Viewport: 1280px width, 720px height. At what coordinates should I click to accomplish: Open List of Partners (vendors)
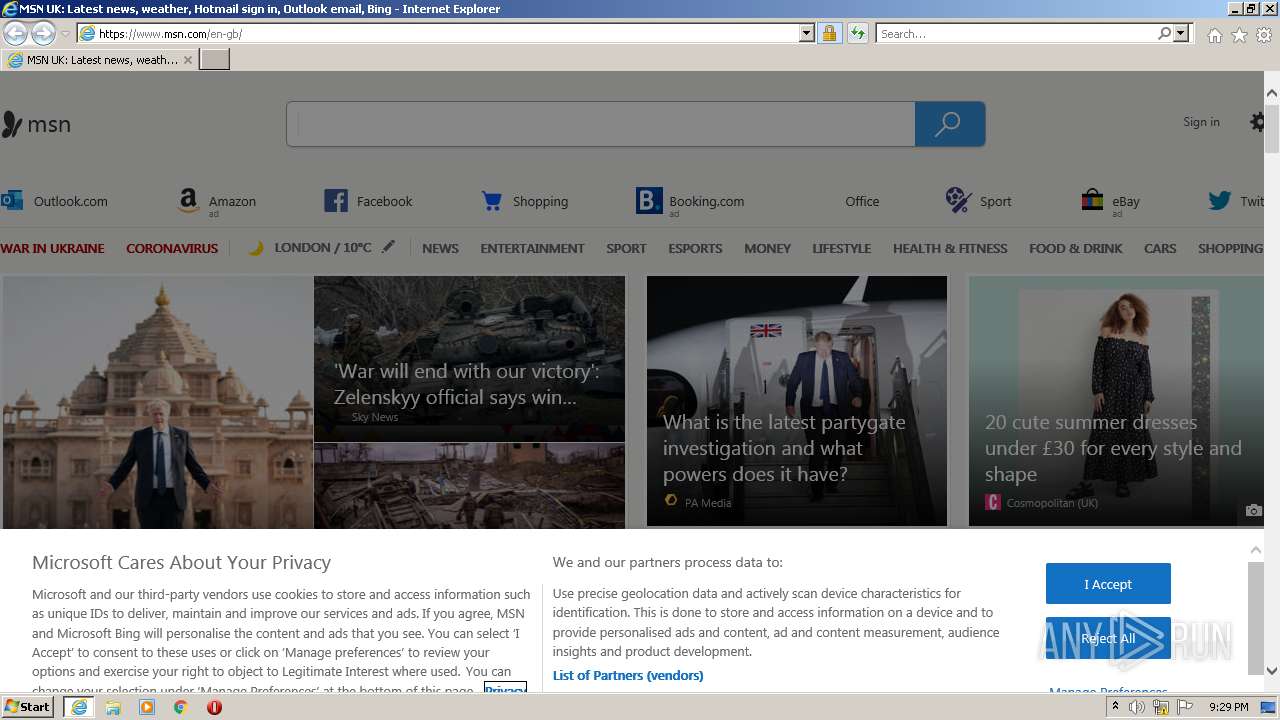pyautogui.click(x=628, y=675)
